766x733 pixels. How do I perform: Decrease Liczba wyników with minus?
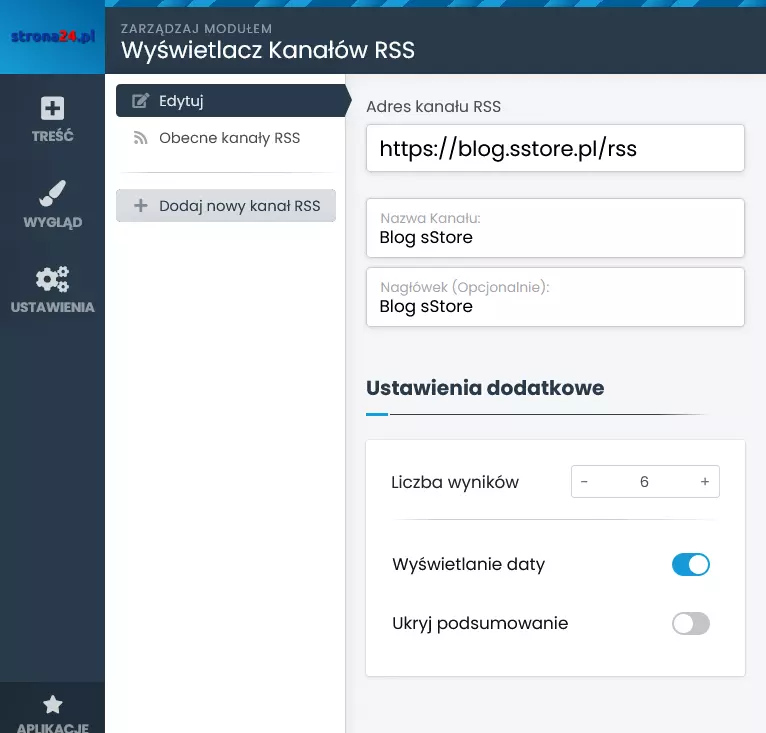tap(584, 482)
